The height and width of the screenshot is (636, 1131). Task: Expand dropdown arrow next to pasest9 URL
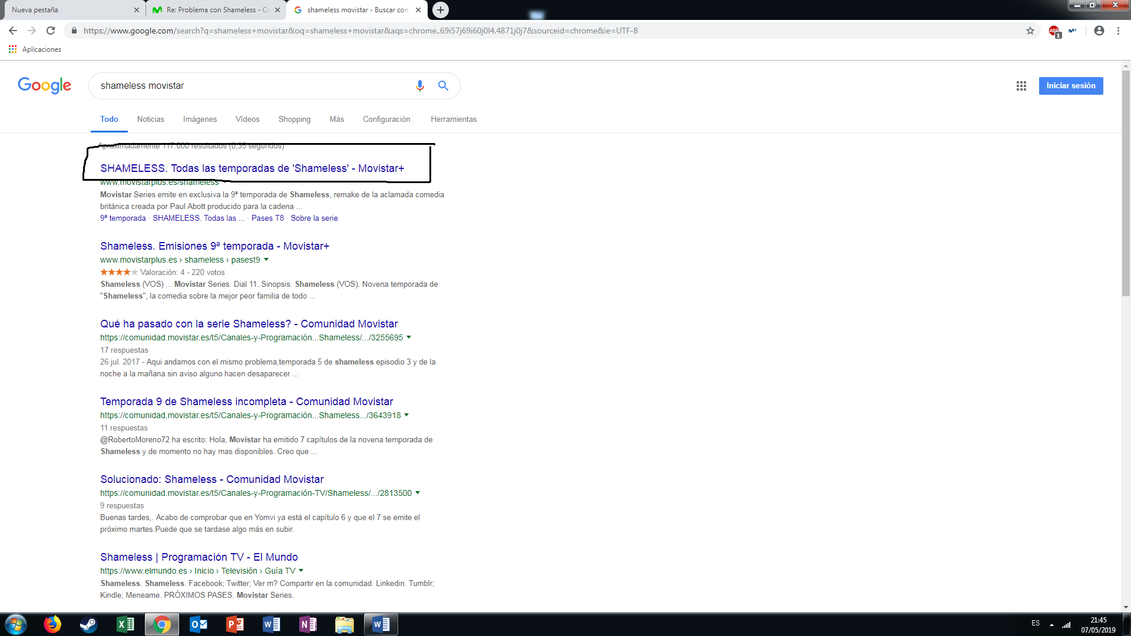(x=266, y=260)
